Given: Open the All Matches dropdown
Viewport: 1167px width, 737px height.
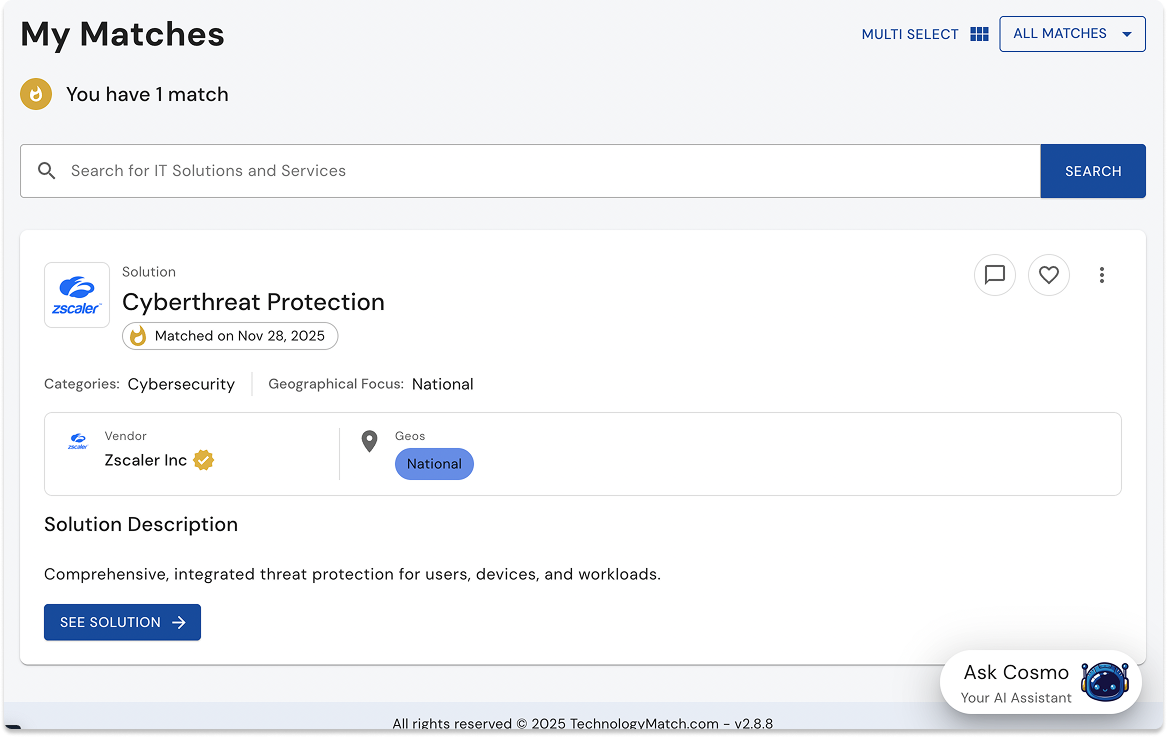Looking at the screenshot, I should (x=1072, y=34).
